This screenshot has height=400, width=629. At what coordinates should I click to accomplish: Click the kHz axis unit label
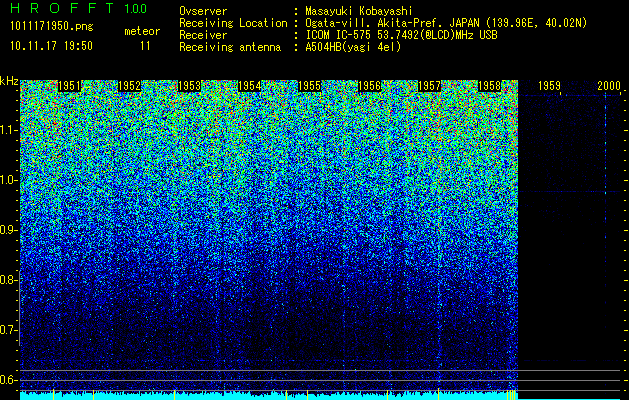[9, 81]
